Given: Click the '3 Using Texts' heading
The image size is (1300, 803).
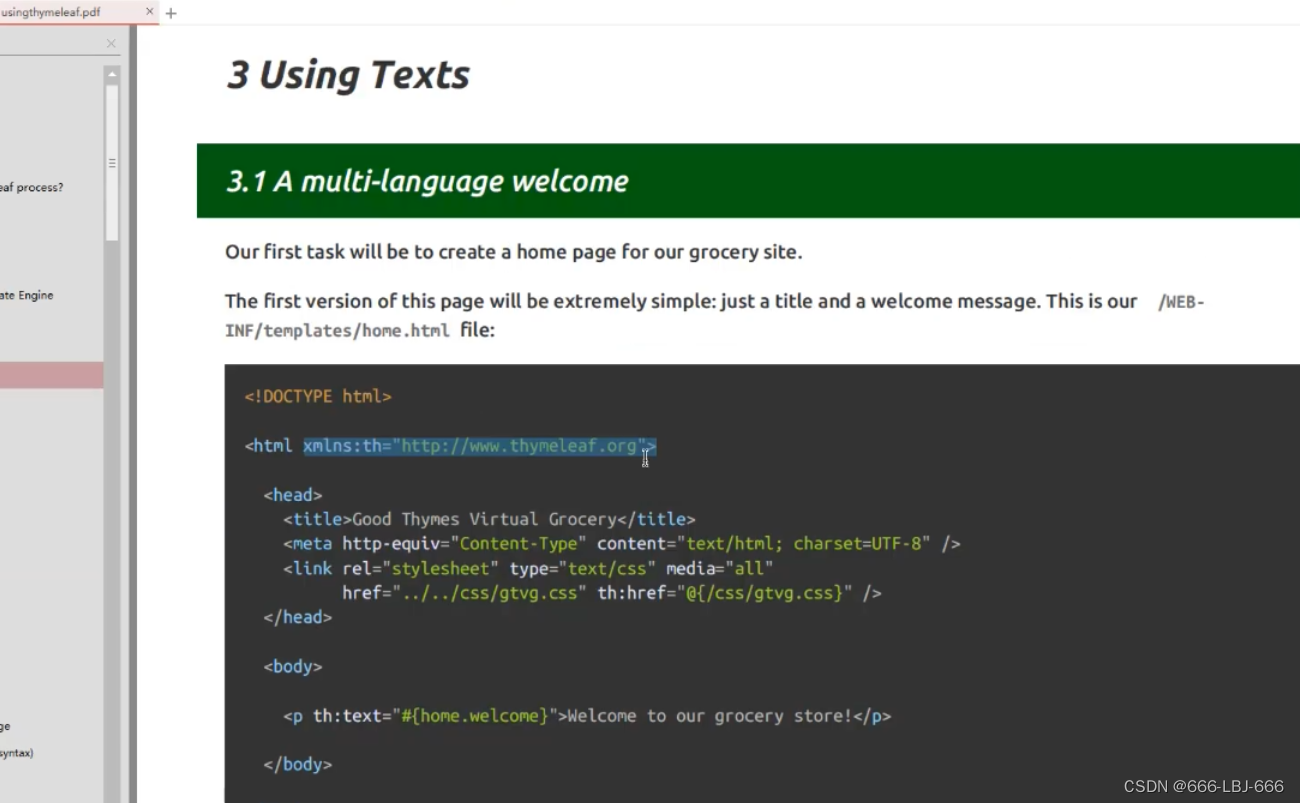Looking at the screenshot, I should pyautogui.click(x=348, y=75).
